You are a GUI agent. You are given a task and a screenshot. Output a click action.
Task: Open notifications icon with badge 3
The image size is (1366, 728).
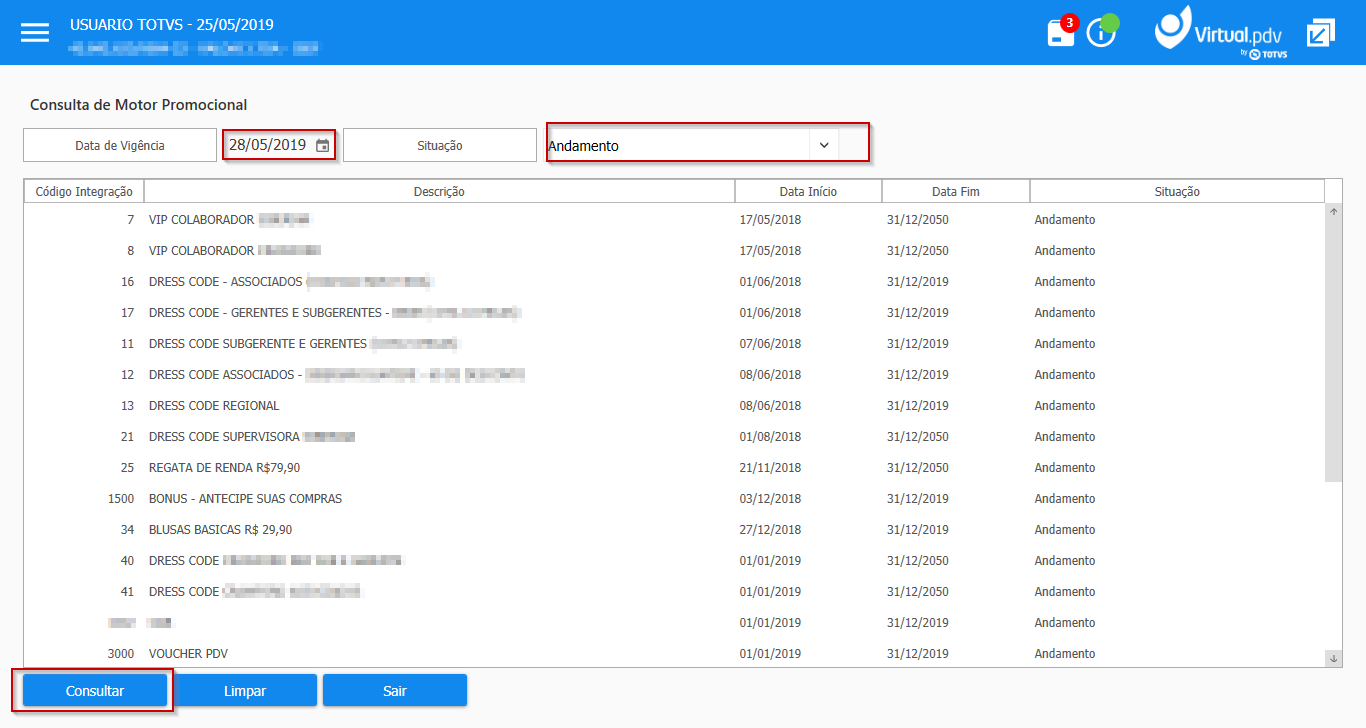(1062, 31)
